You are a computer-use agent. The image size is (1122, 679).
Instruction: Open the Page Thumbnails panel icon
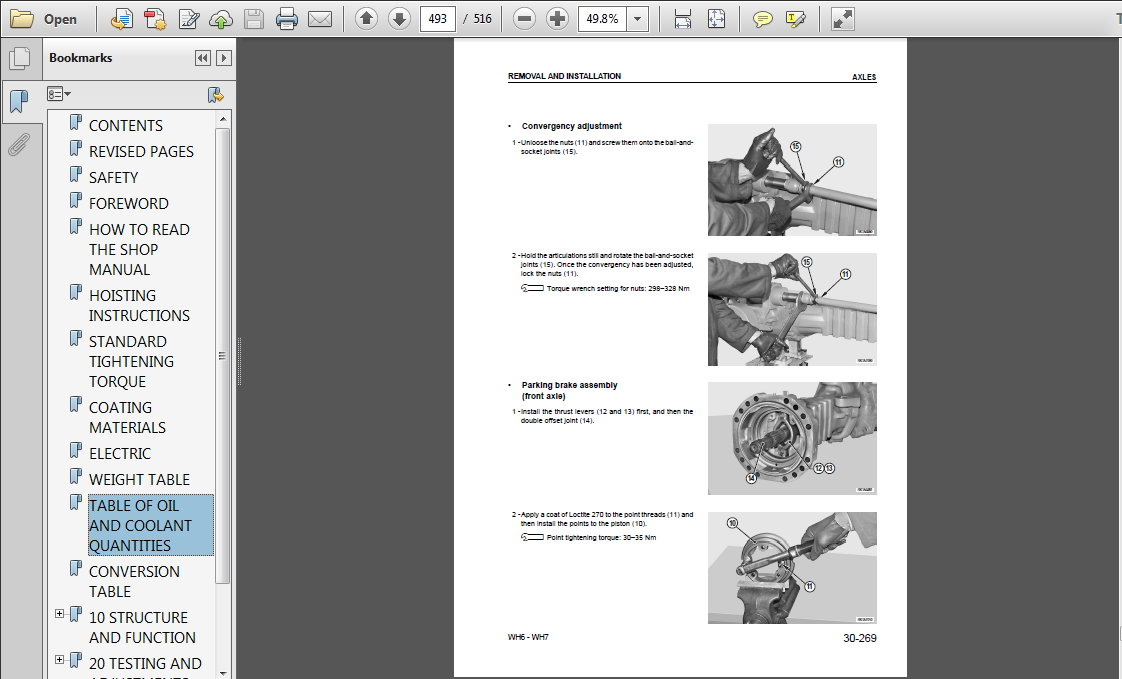(19, 59)
